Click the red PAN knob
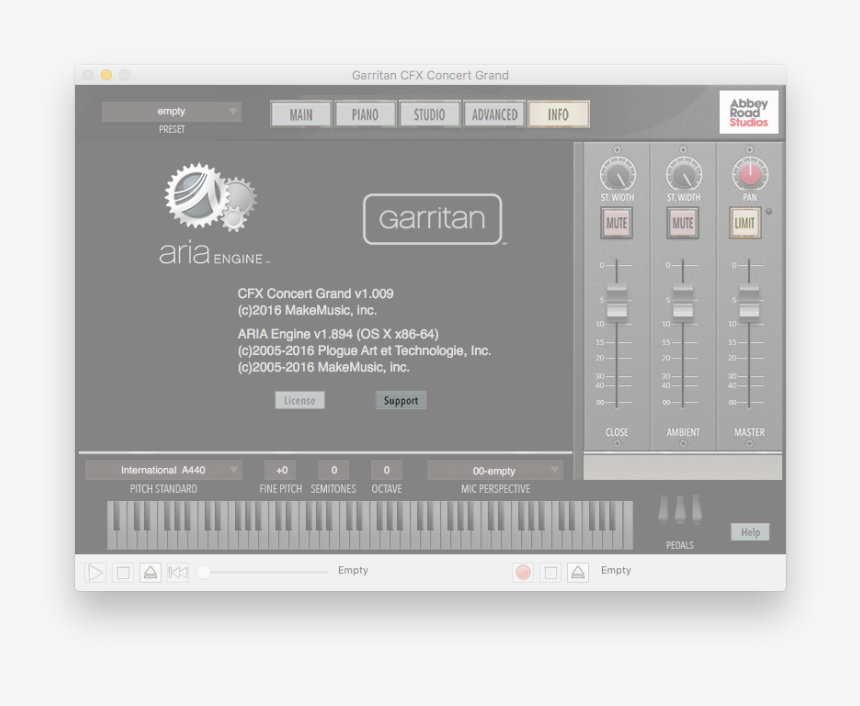This screenshot has height=706, width=860. point(750,175)
